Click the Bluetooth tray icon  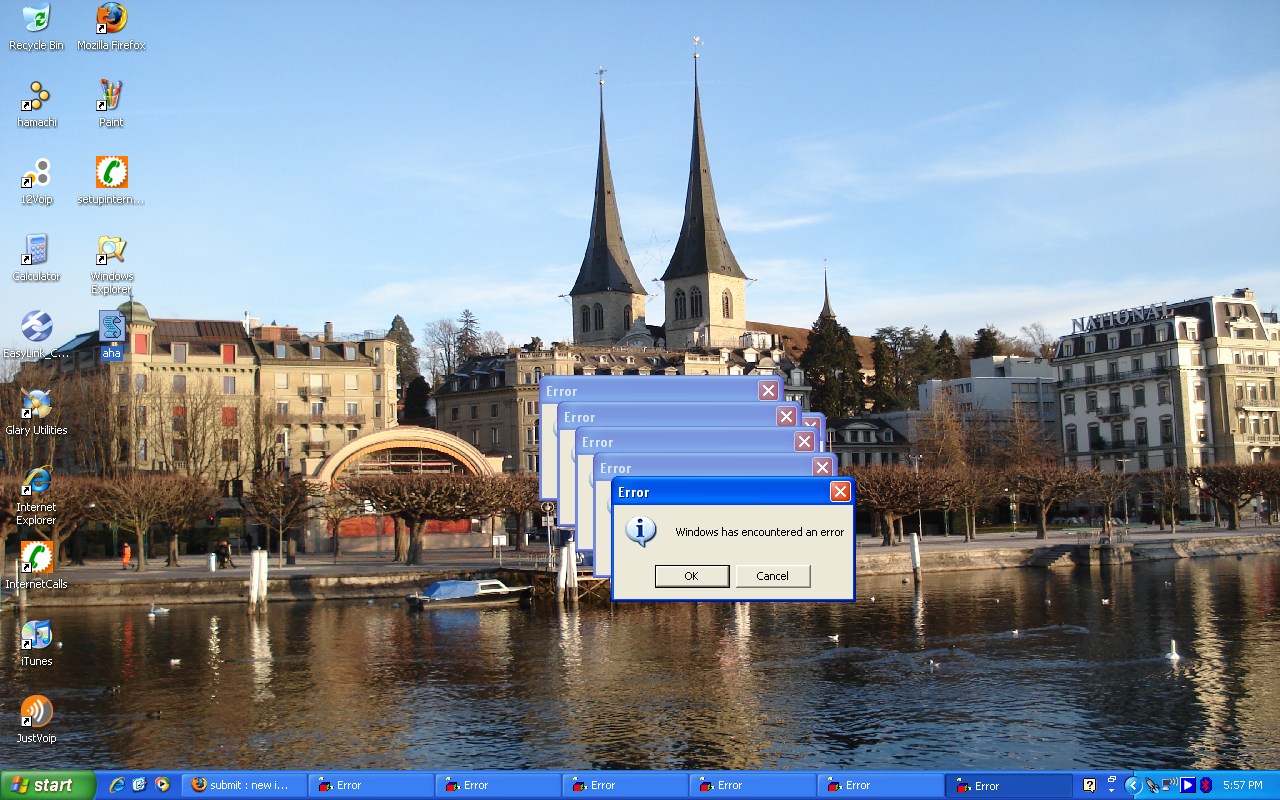pyautogui.click(x=1206, y=785)
